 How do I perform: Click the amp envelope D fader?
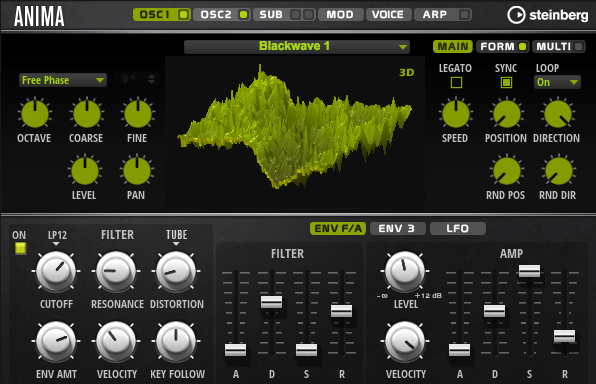coord(495,311)
